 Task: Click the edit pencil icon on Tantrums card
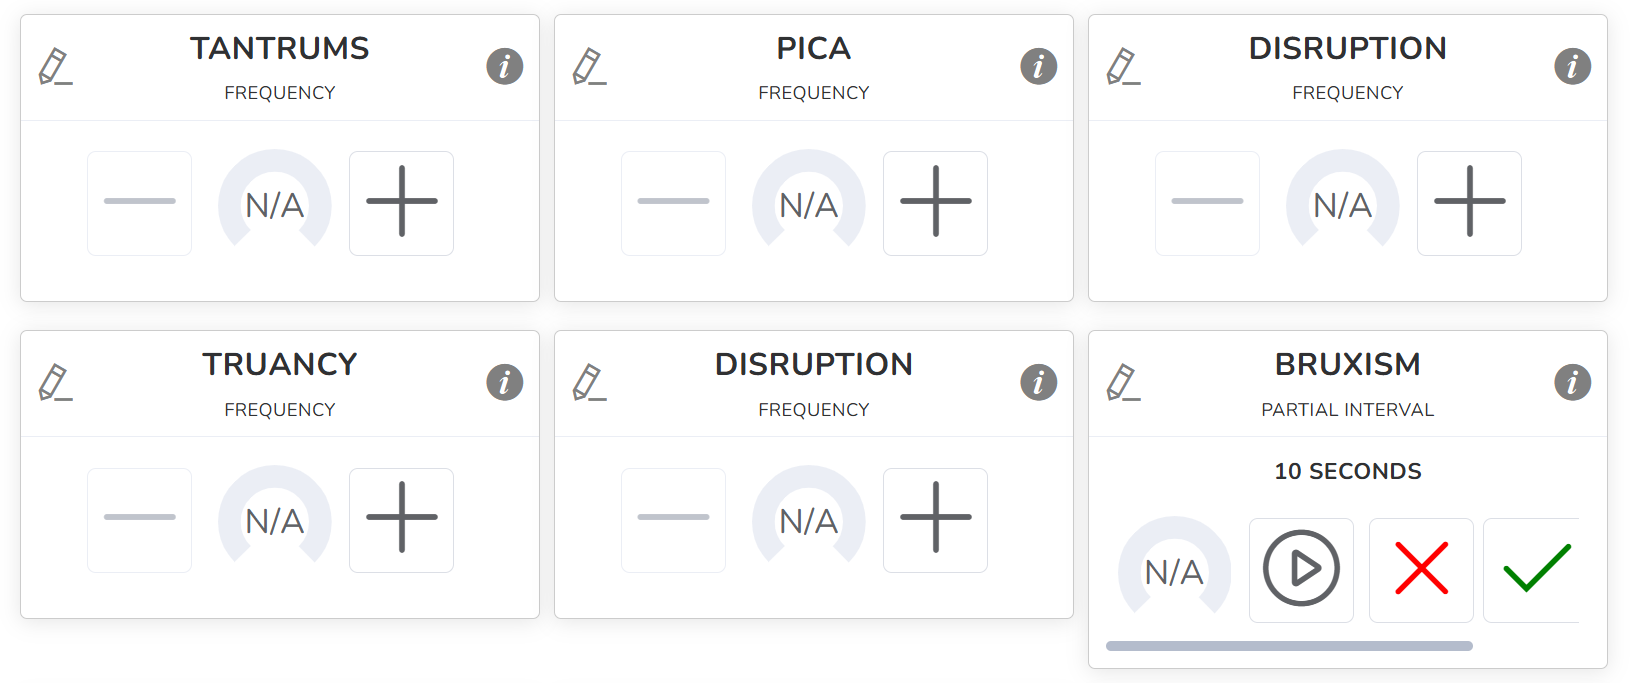tap(55, 67)
